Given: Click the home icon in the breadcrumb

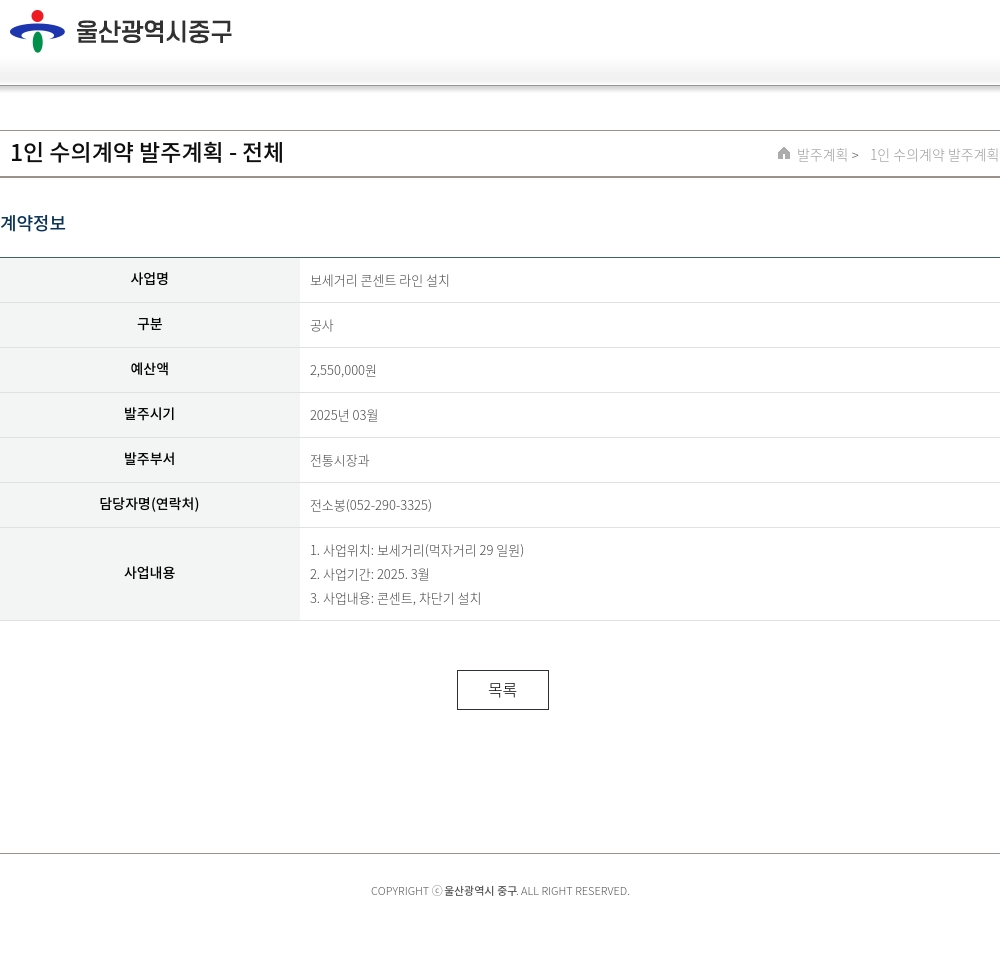Looking at the screenshot, I should 784,153.
